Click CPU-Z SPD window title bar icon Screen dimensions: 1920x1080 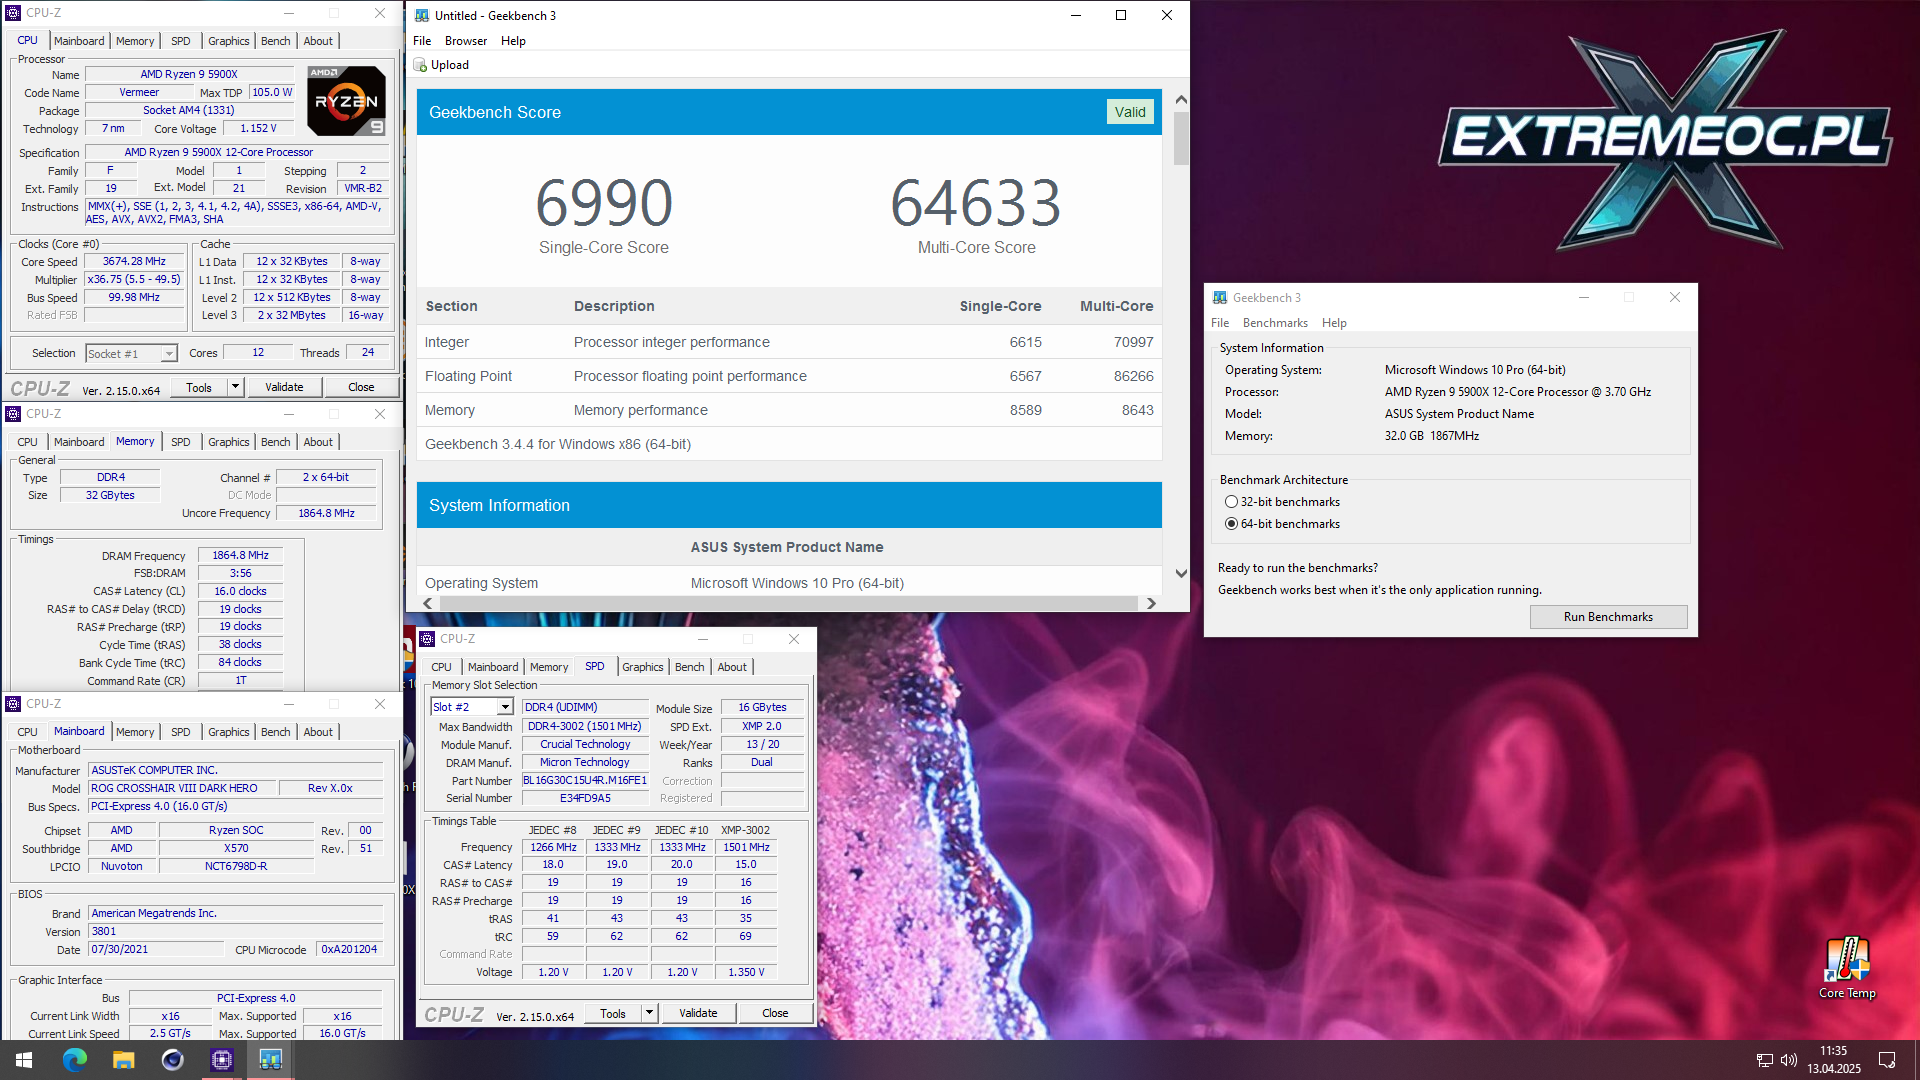pyautogui.click(x=427, y=639)
